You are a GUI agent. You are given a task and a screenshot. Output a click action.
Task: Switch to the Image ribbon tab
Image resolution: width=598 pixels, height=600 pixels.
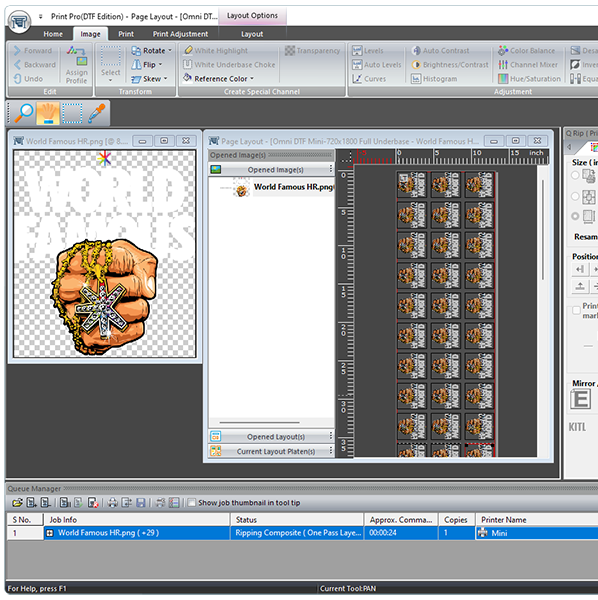click(x=90, y=34)
